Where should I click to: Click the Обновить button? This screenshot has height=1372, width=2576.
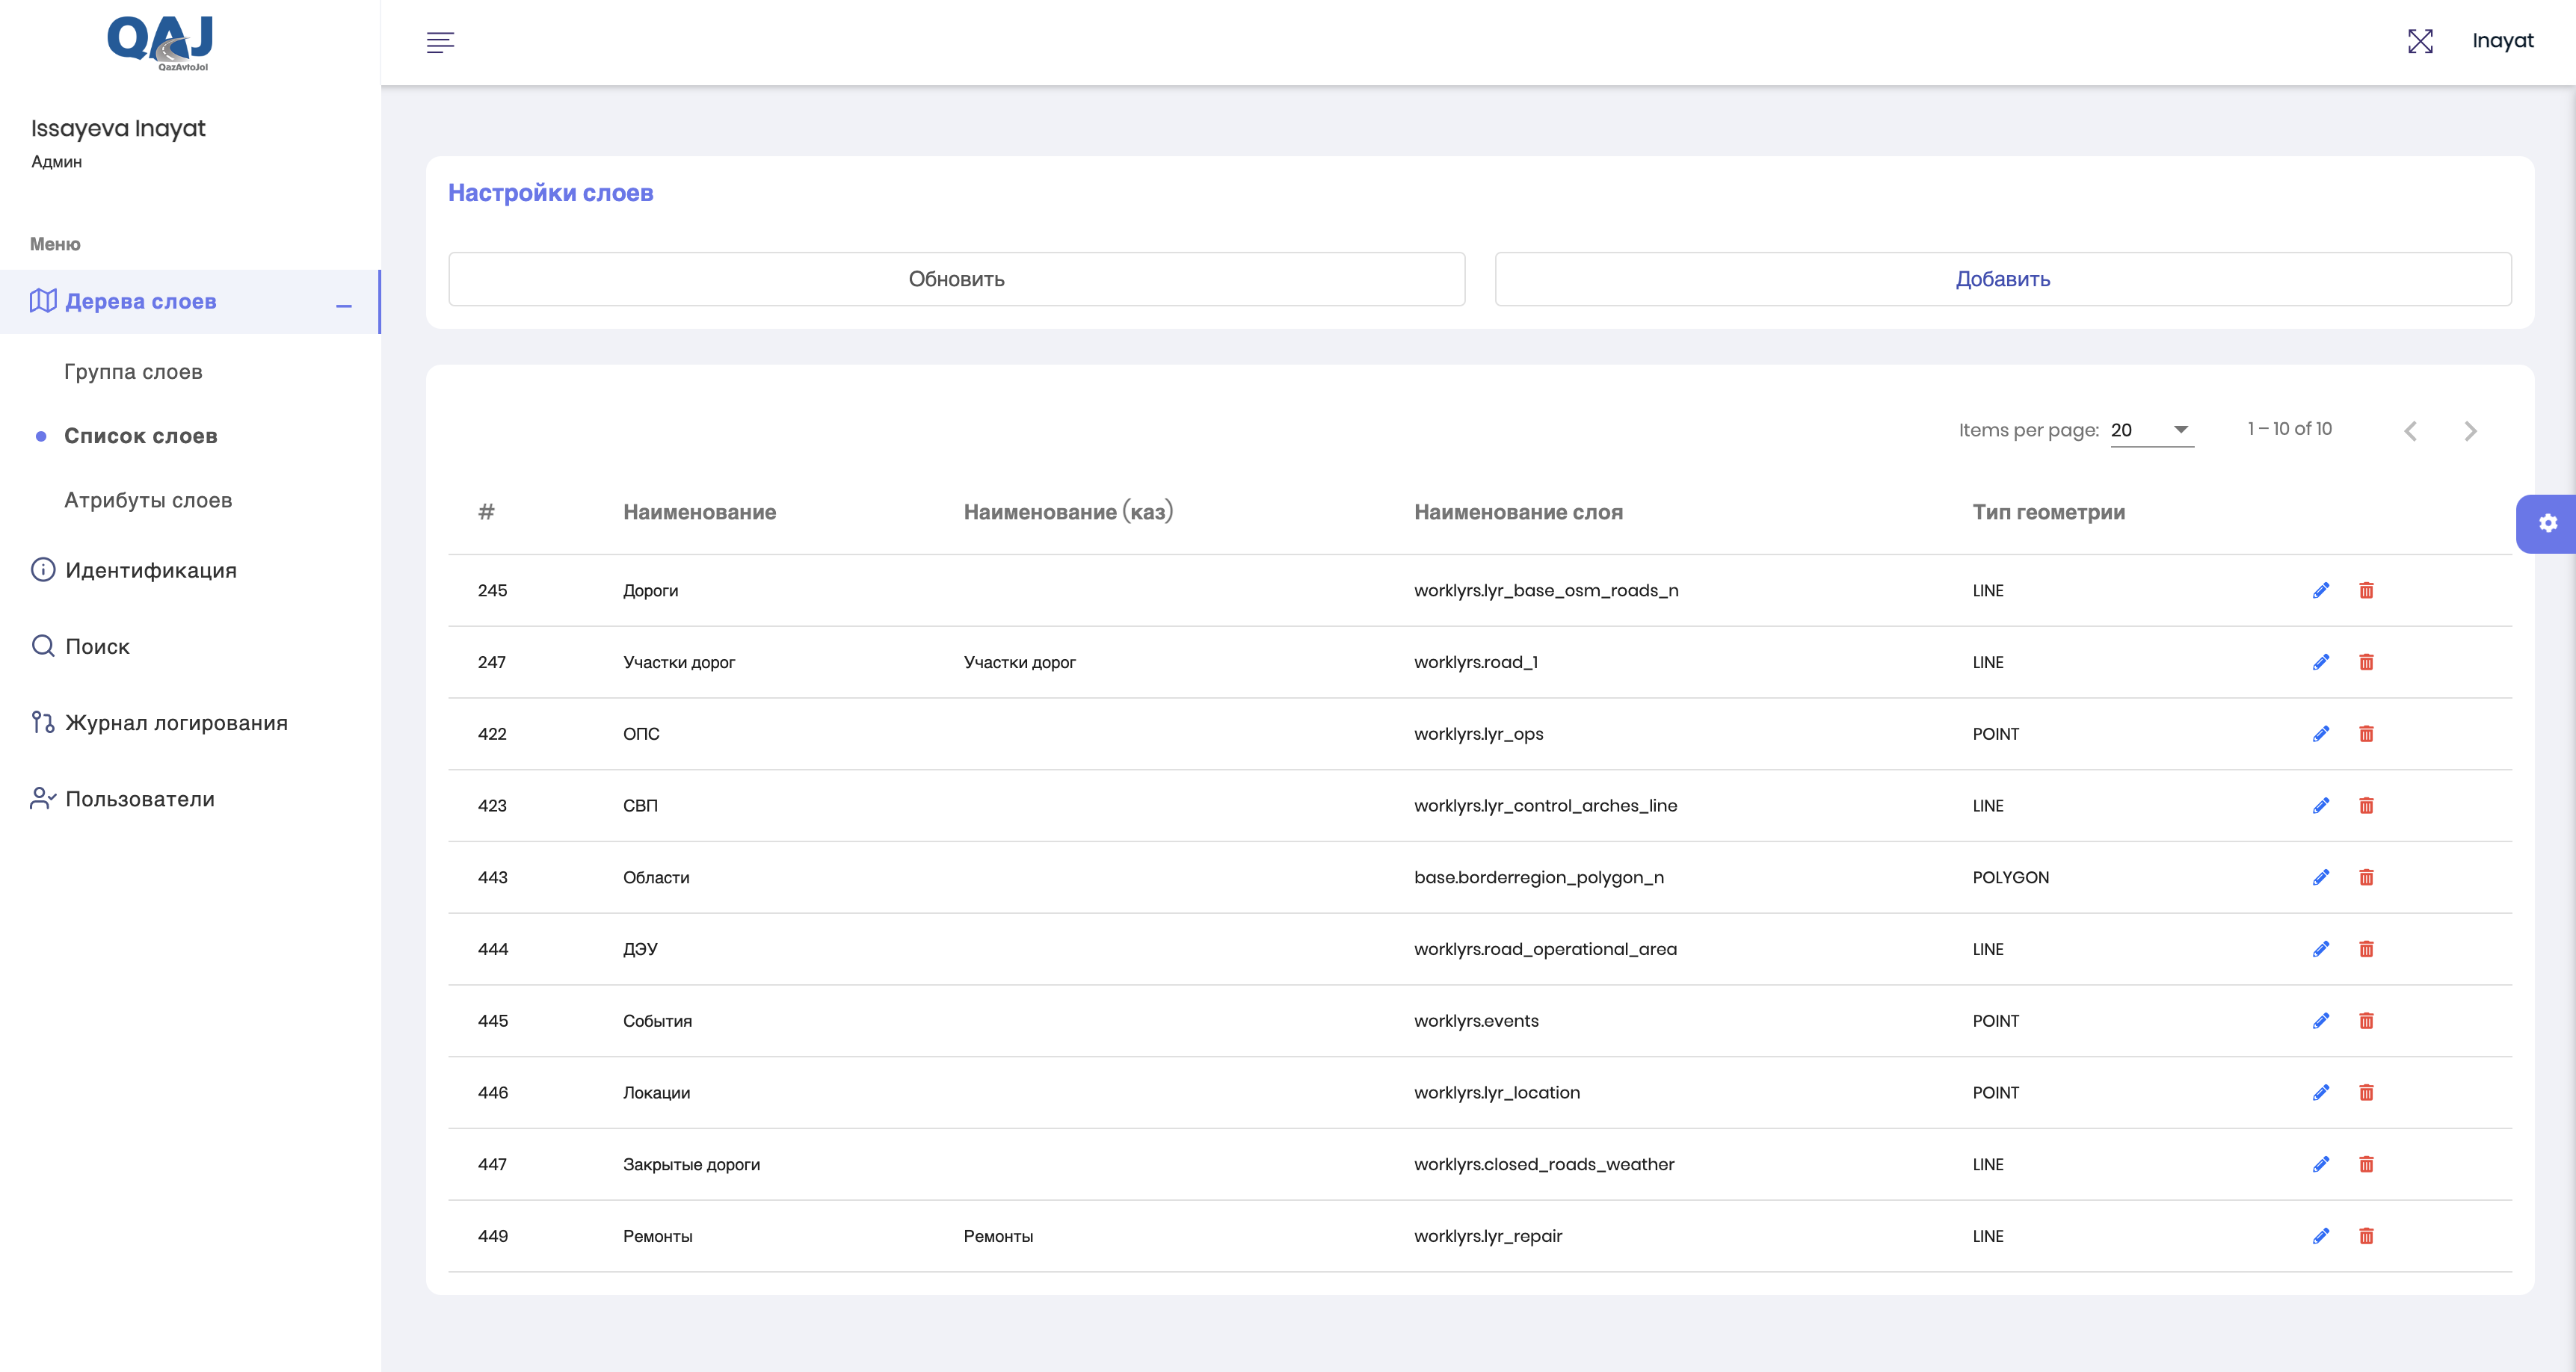(956, 279)
